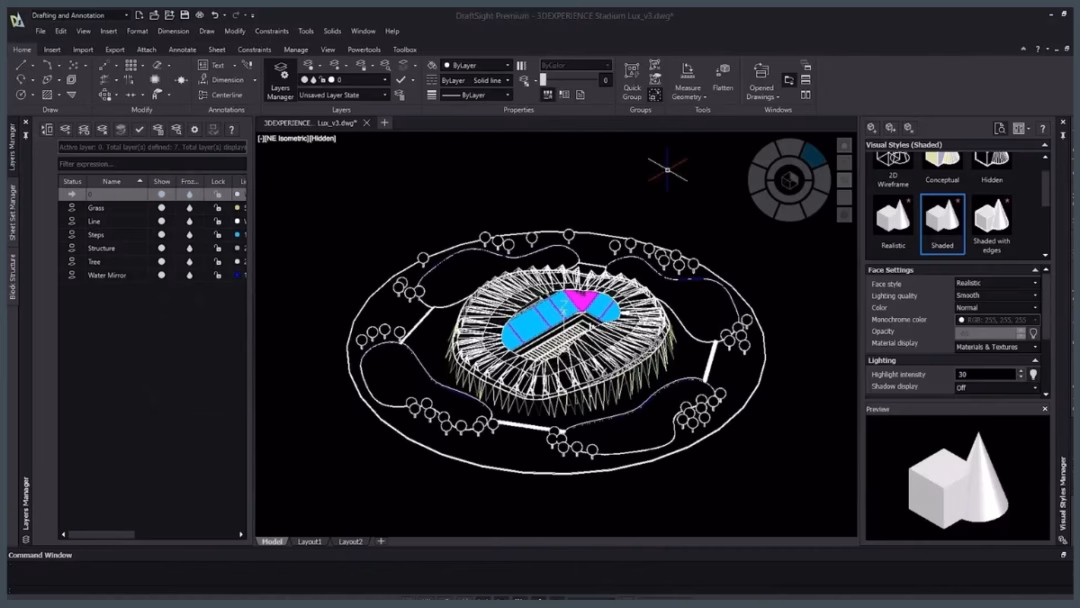Open the Shadow display Off dropdown
The image size is (1080, 608).
pos(996,388)
